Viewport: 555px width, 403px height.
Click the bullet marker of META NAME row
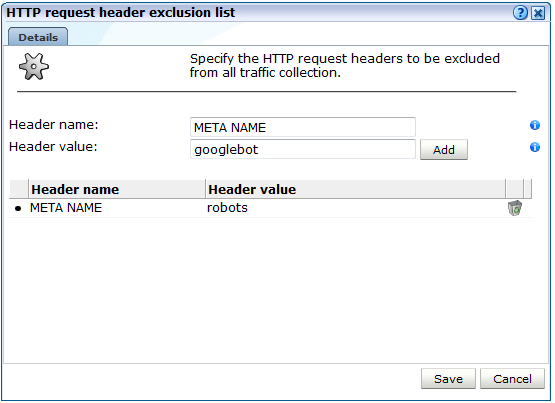point(18,208)
